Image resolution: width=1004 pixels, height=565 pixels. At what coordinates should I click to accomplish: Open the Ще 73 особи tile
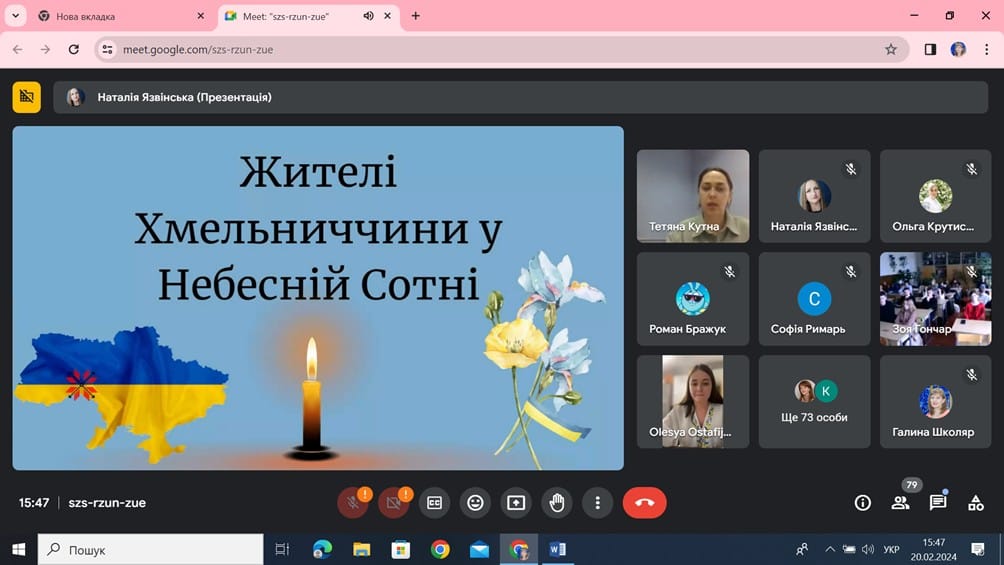coord(814,402)
